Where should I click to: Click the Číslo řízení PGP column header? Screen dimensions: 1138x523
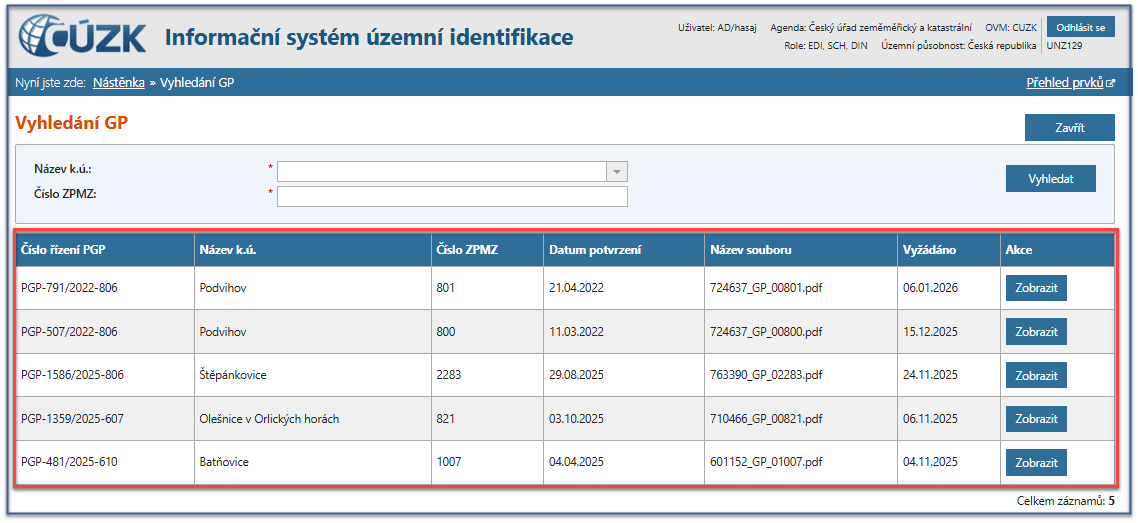coord(63,250)
